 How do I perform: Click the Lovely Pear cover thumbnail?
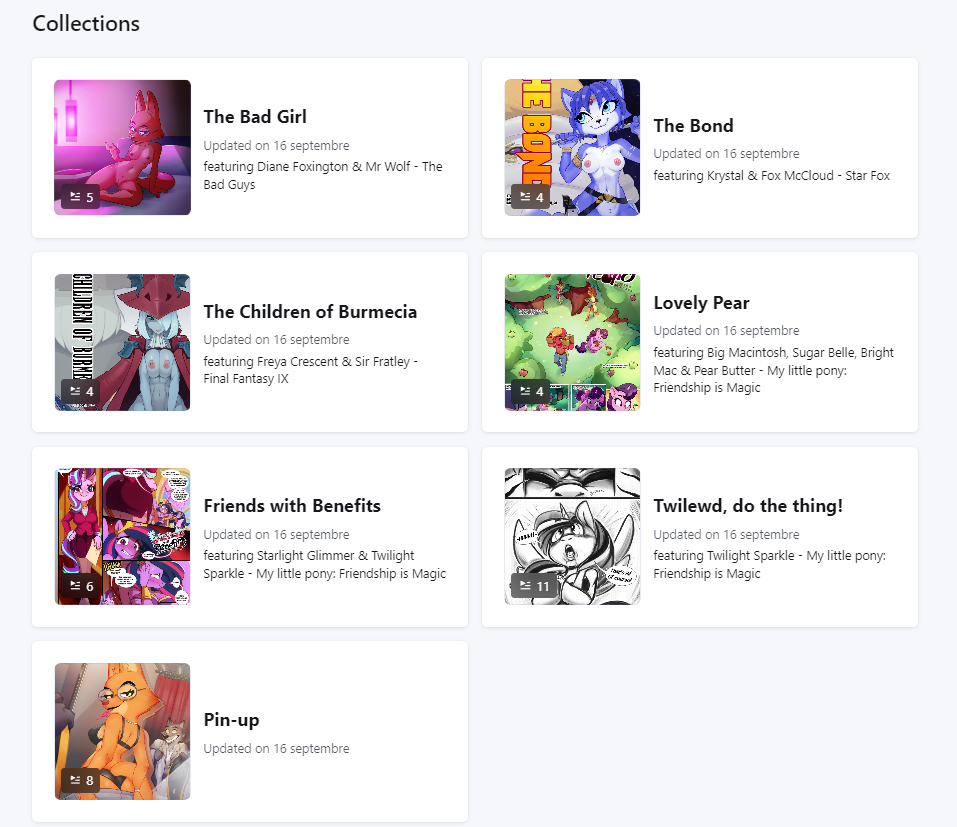[572, 342]
